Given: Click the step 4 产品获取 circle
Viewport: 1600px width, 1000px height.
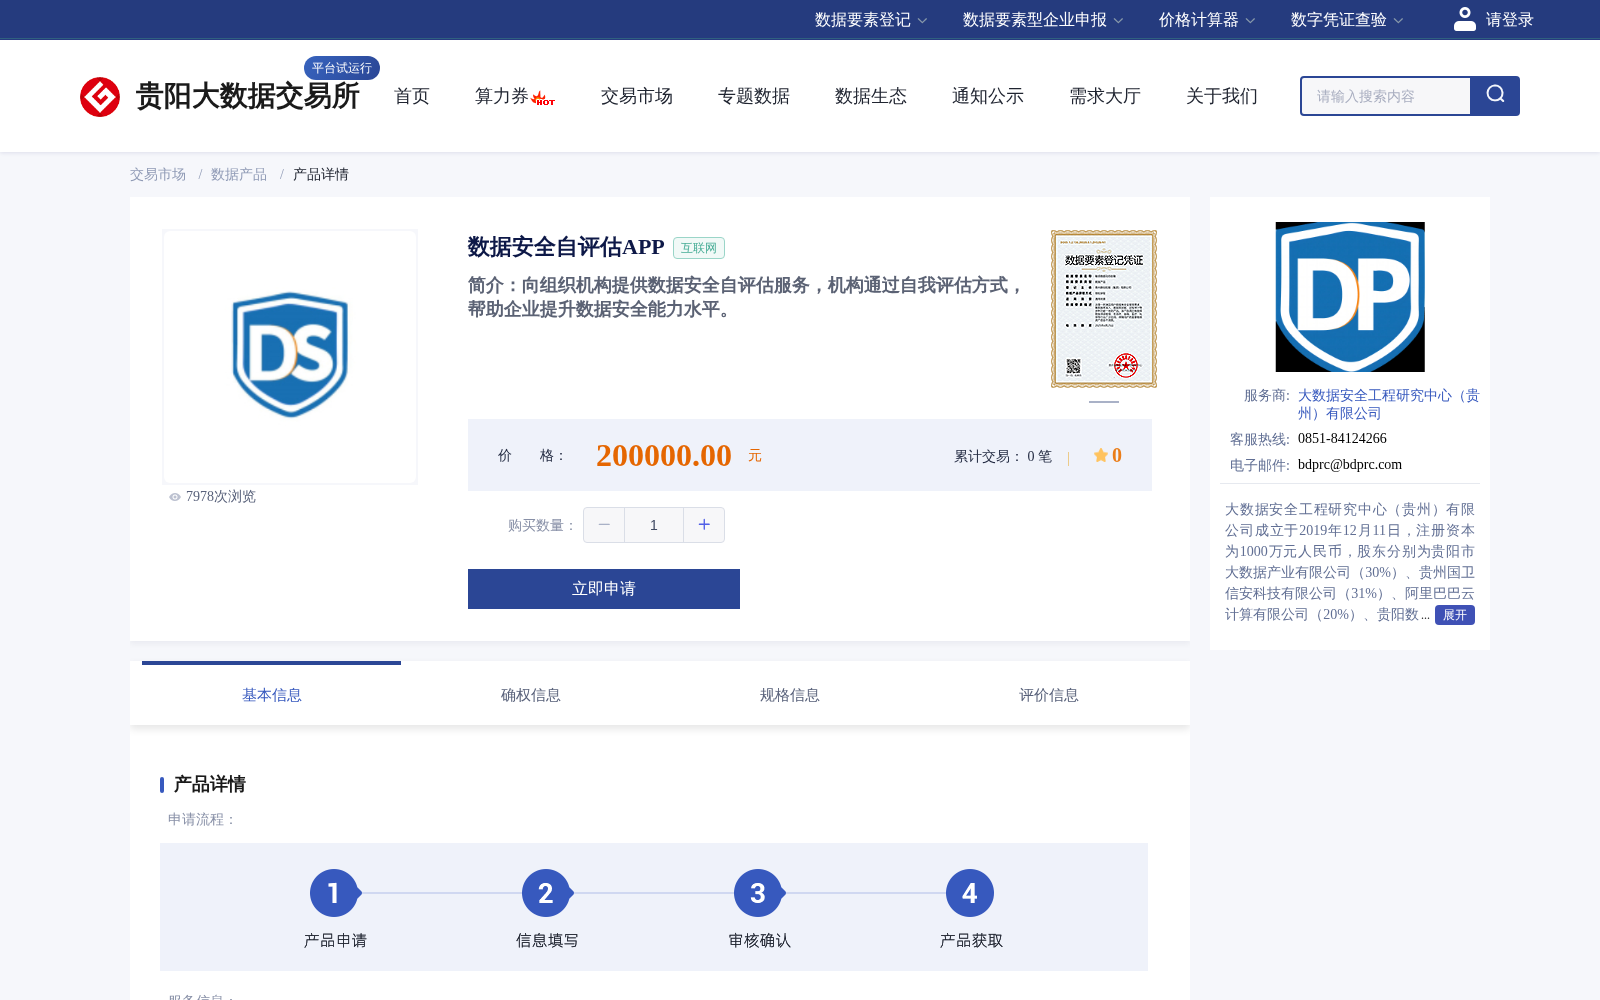Looking at the screenshot, I should (x=970, y=893).
